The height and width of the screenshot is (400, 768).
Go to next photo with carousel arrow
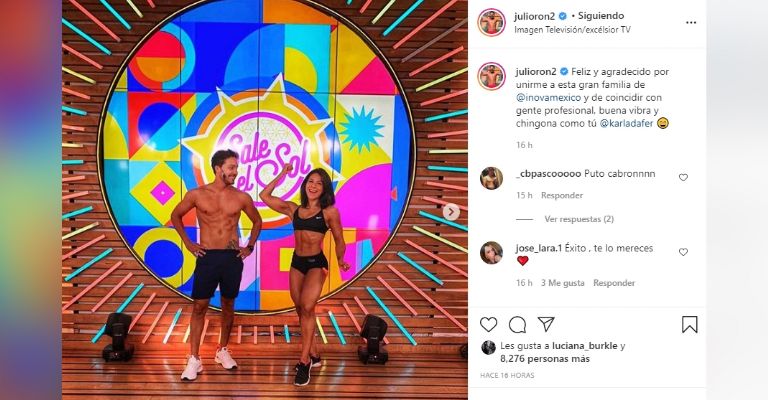[x=451, y=212]
